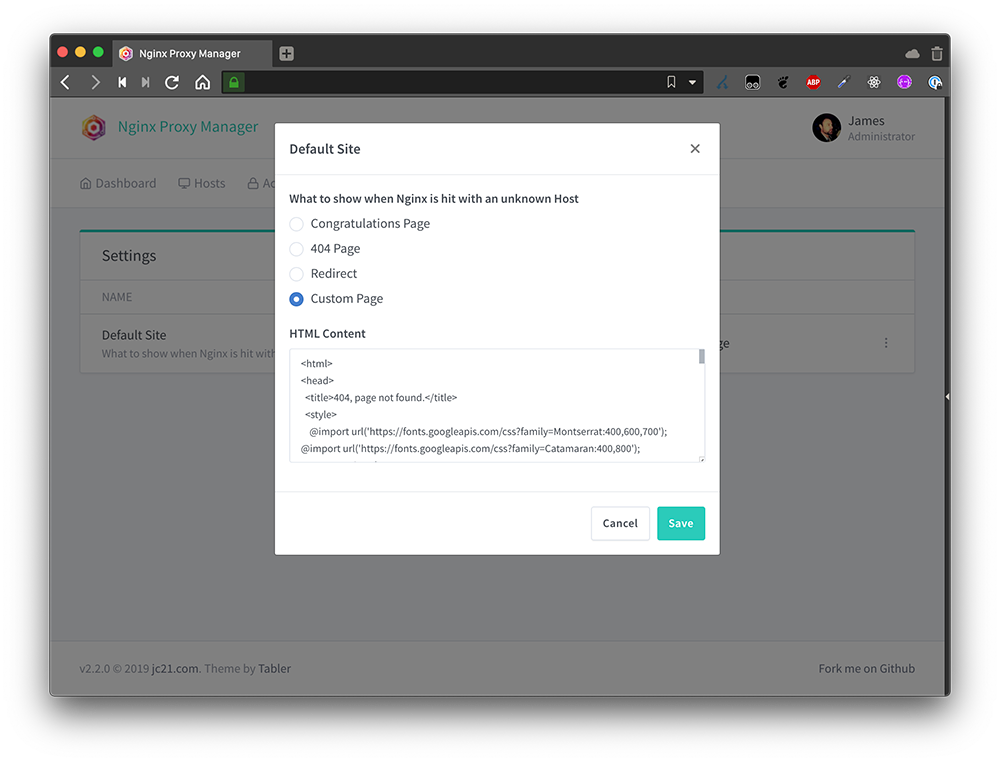Open the purple extension icon
The height and width of the screenshot is (762, 1000).
pos(904,82)
